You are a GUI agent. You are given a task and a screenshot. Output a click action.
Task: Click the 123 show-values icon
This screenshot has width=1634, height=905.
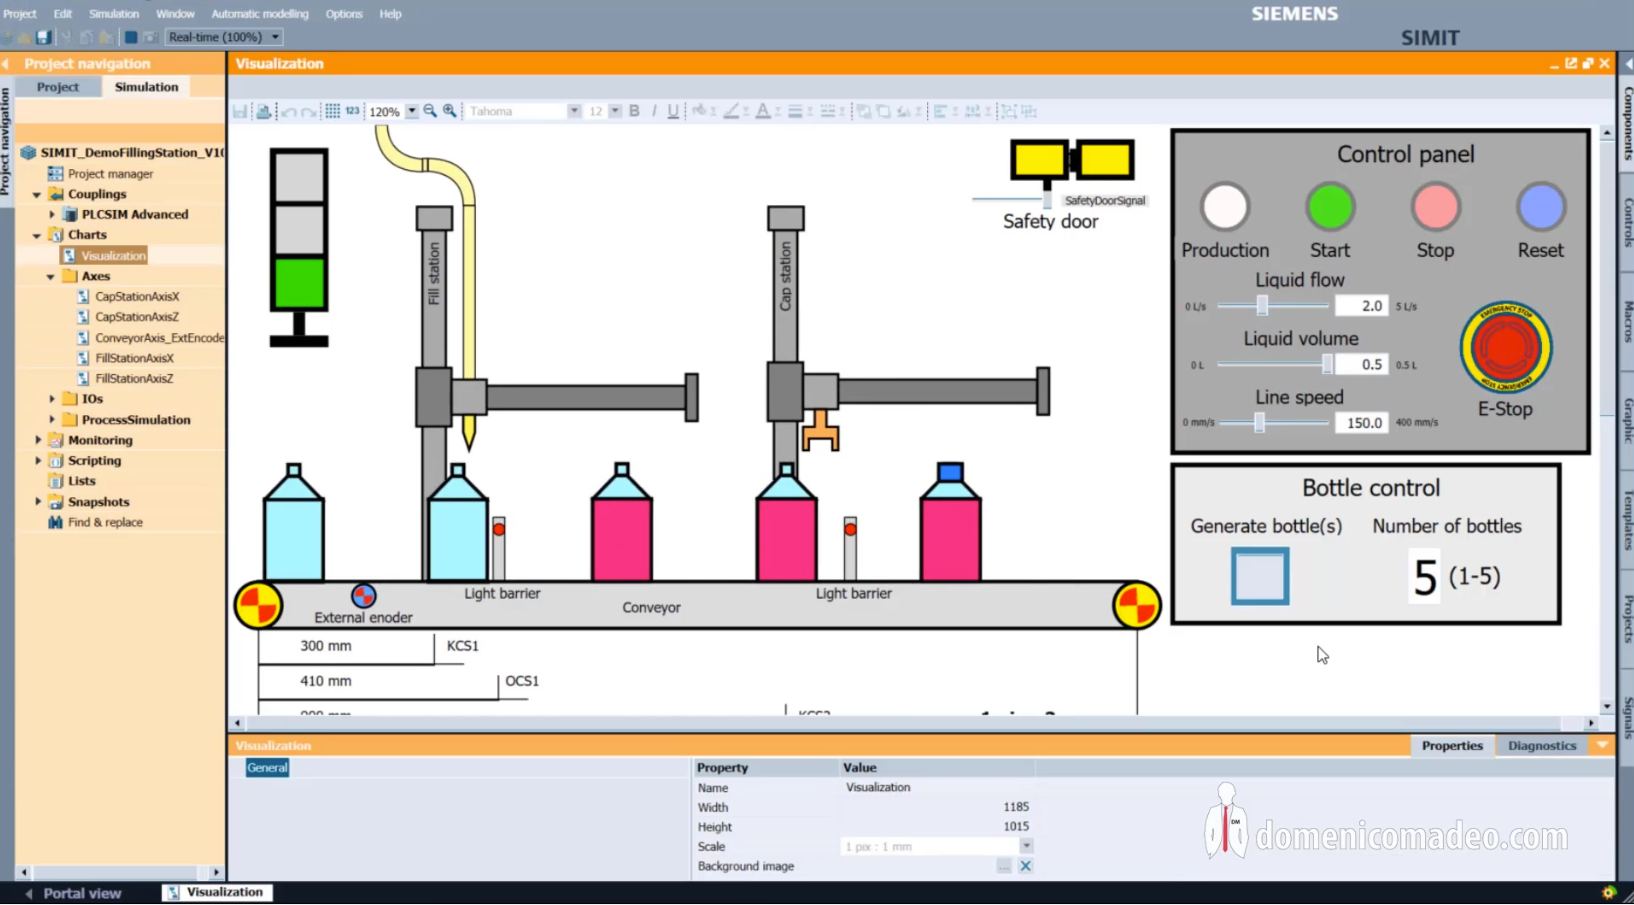pyautogui.click(x=352, y=111)
